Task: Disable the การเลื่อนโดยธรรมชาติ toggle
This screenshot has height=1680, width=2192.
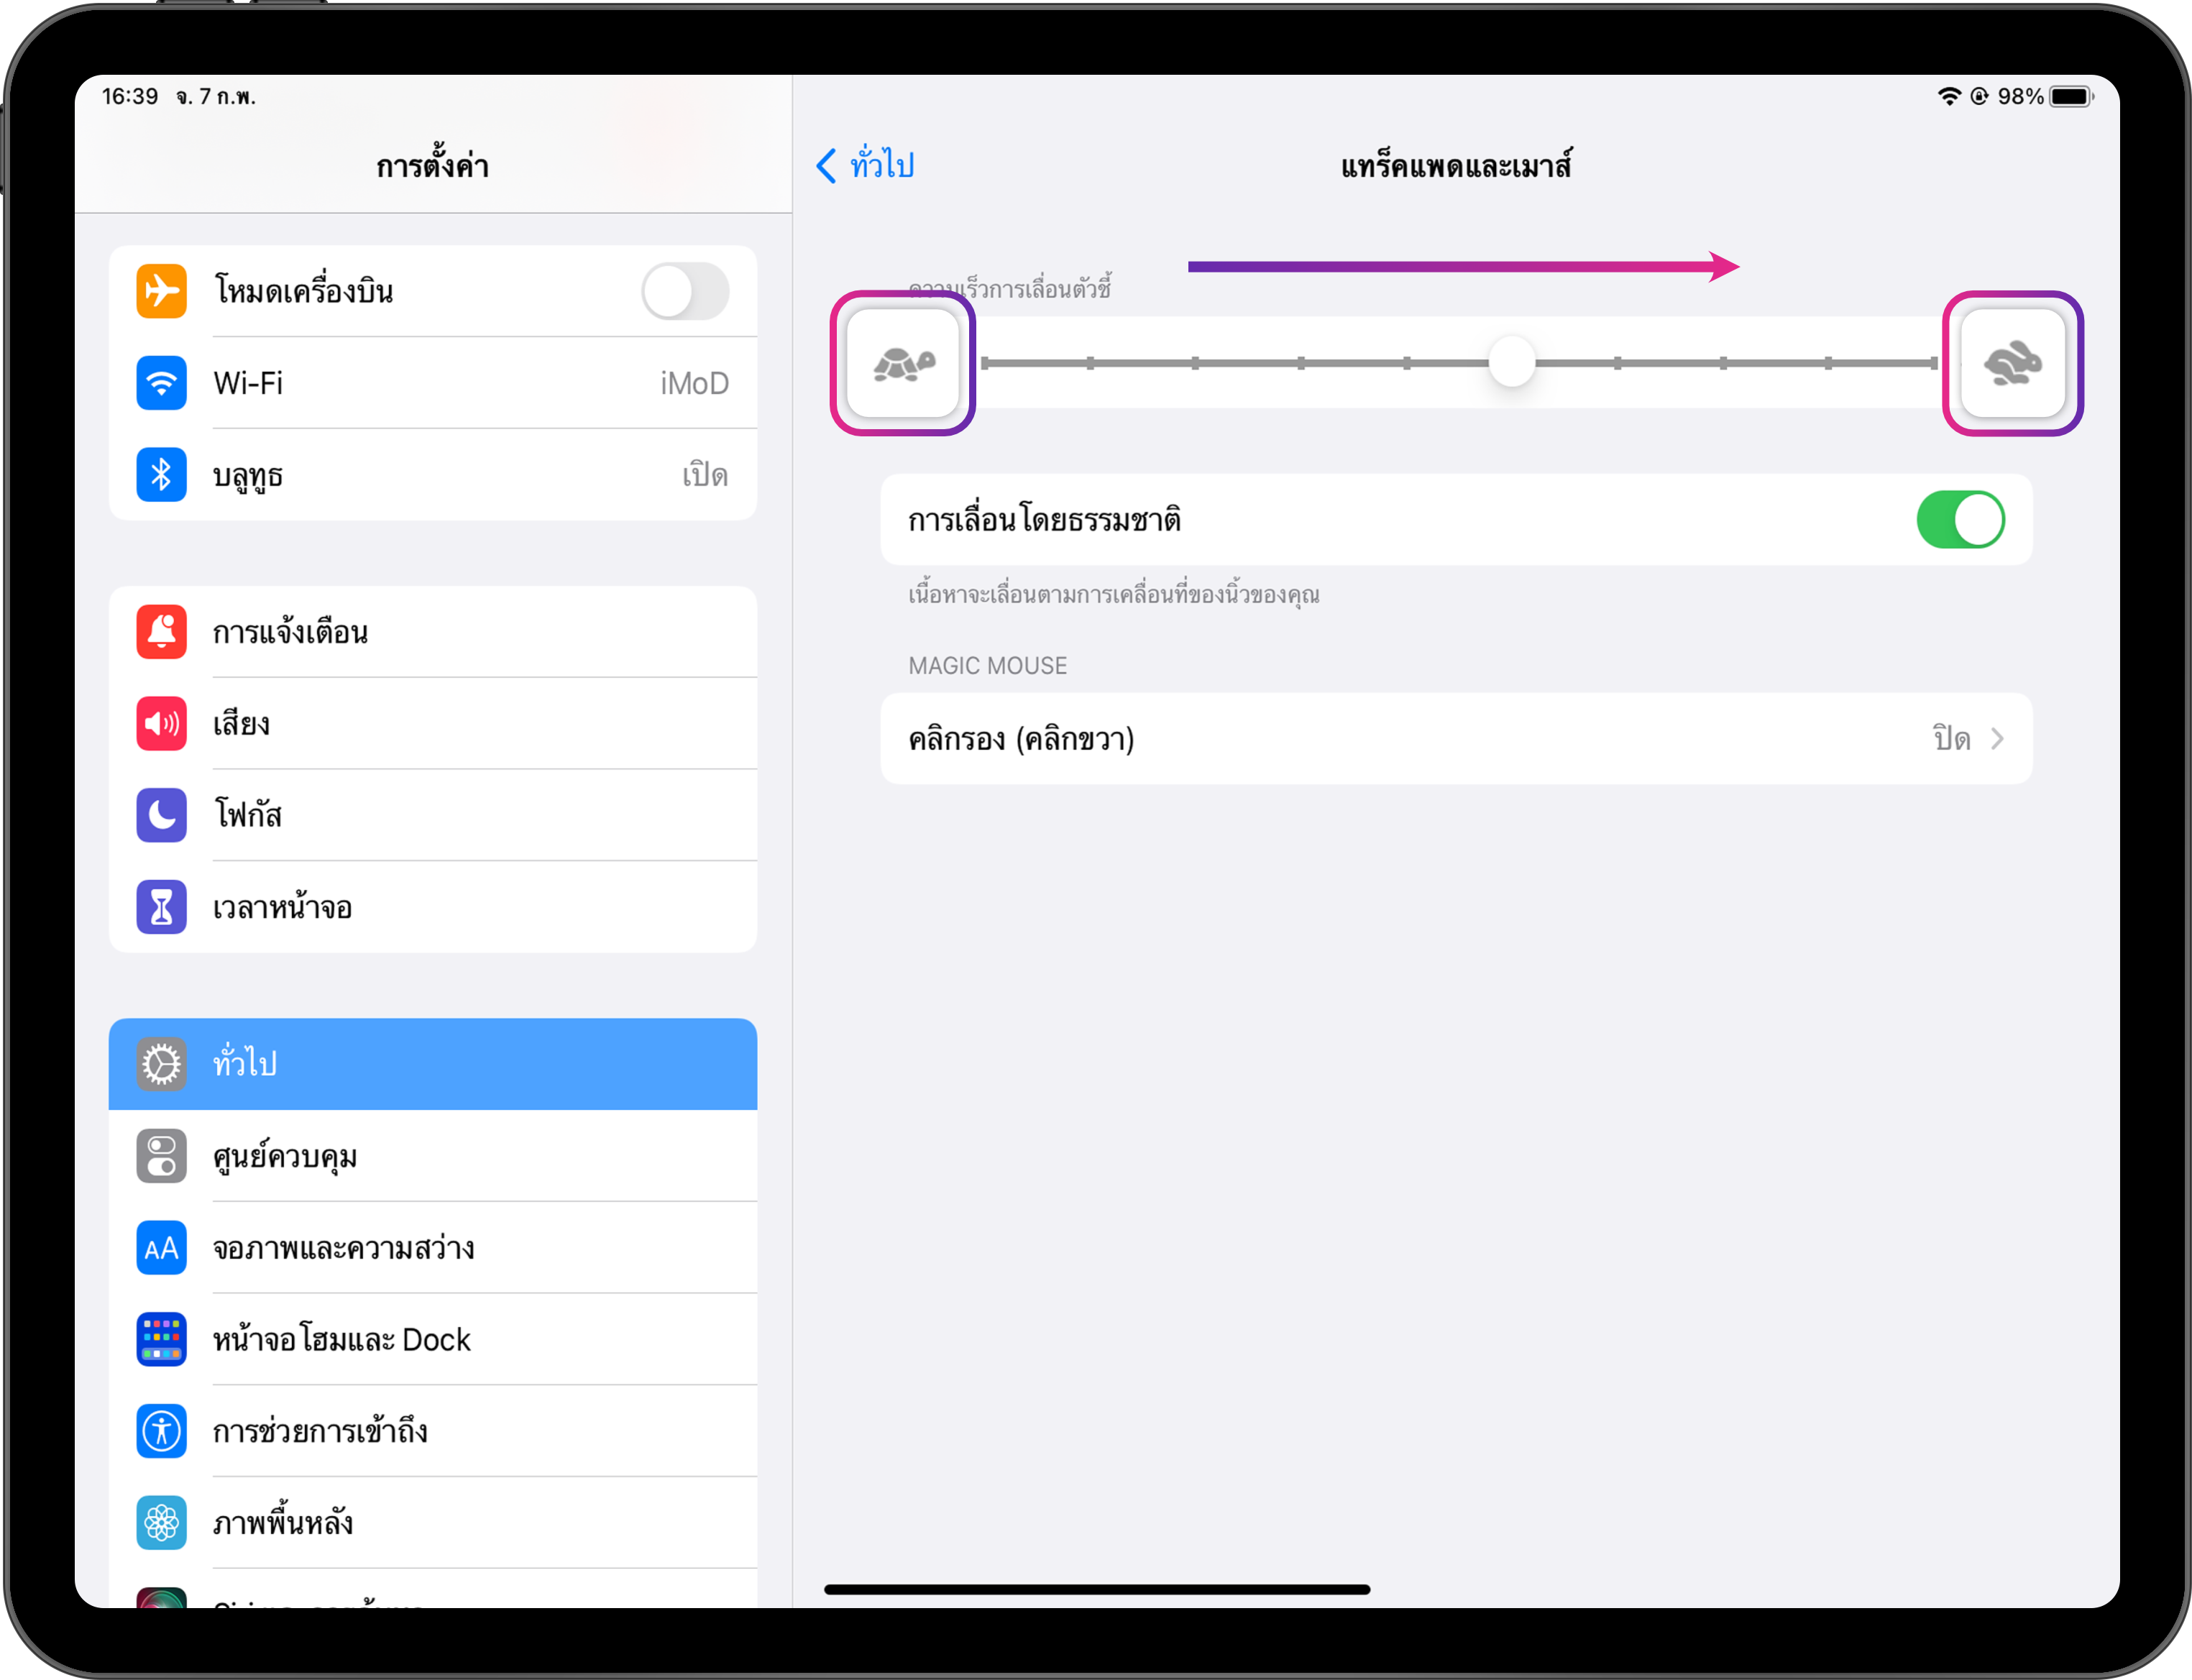Action: [x=1960, y=520]
